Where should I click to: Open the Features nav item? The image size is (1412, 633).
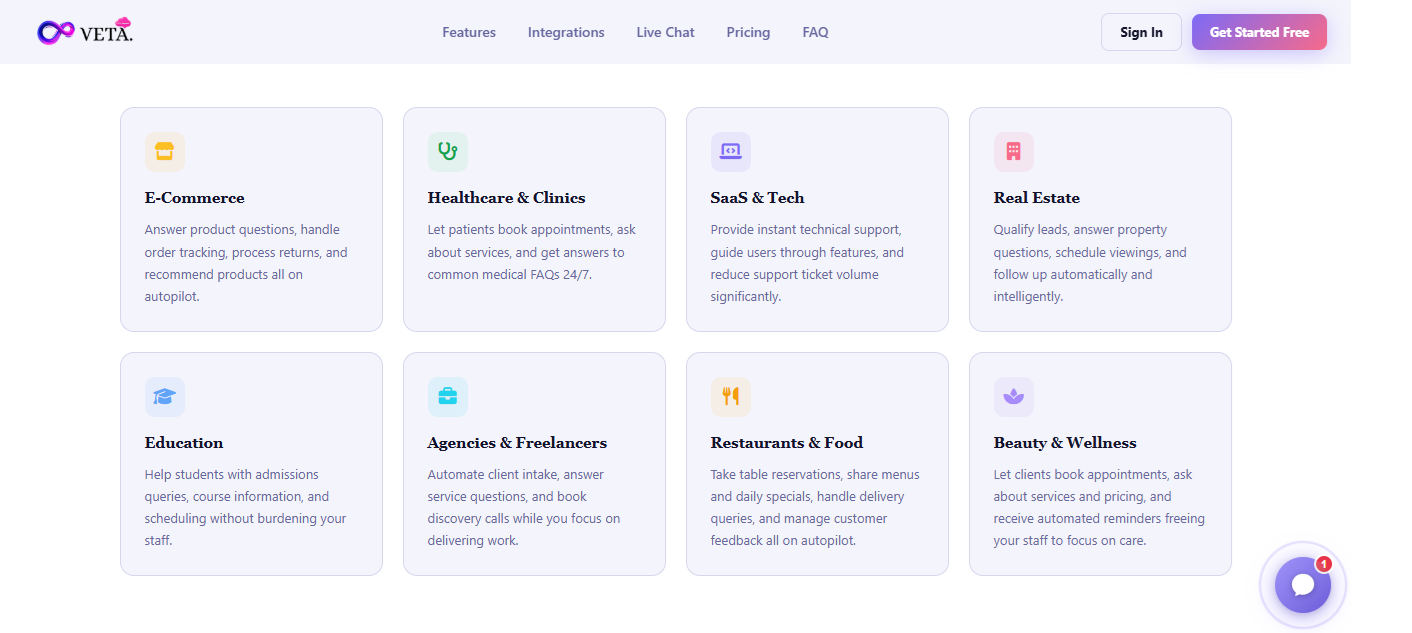469,32
